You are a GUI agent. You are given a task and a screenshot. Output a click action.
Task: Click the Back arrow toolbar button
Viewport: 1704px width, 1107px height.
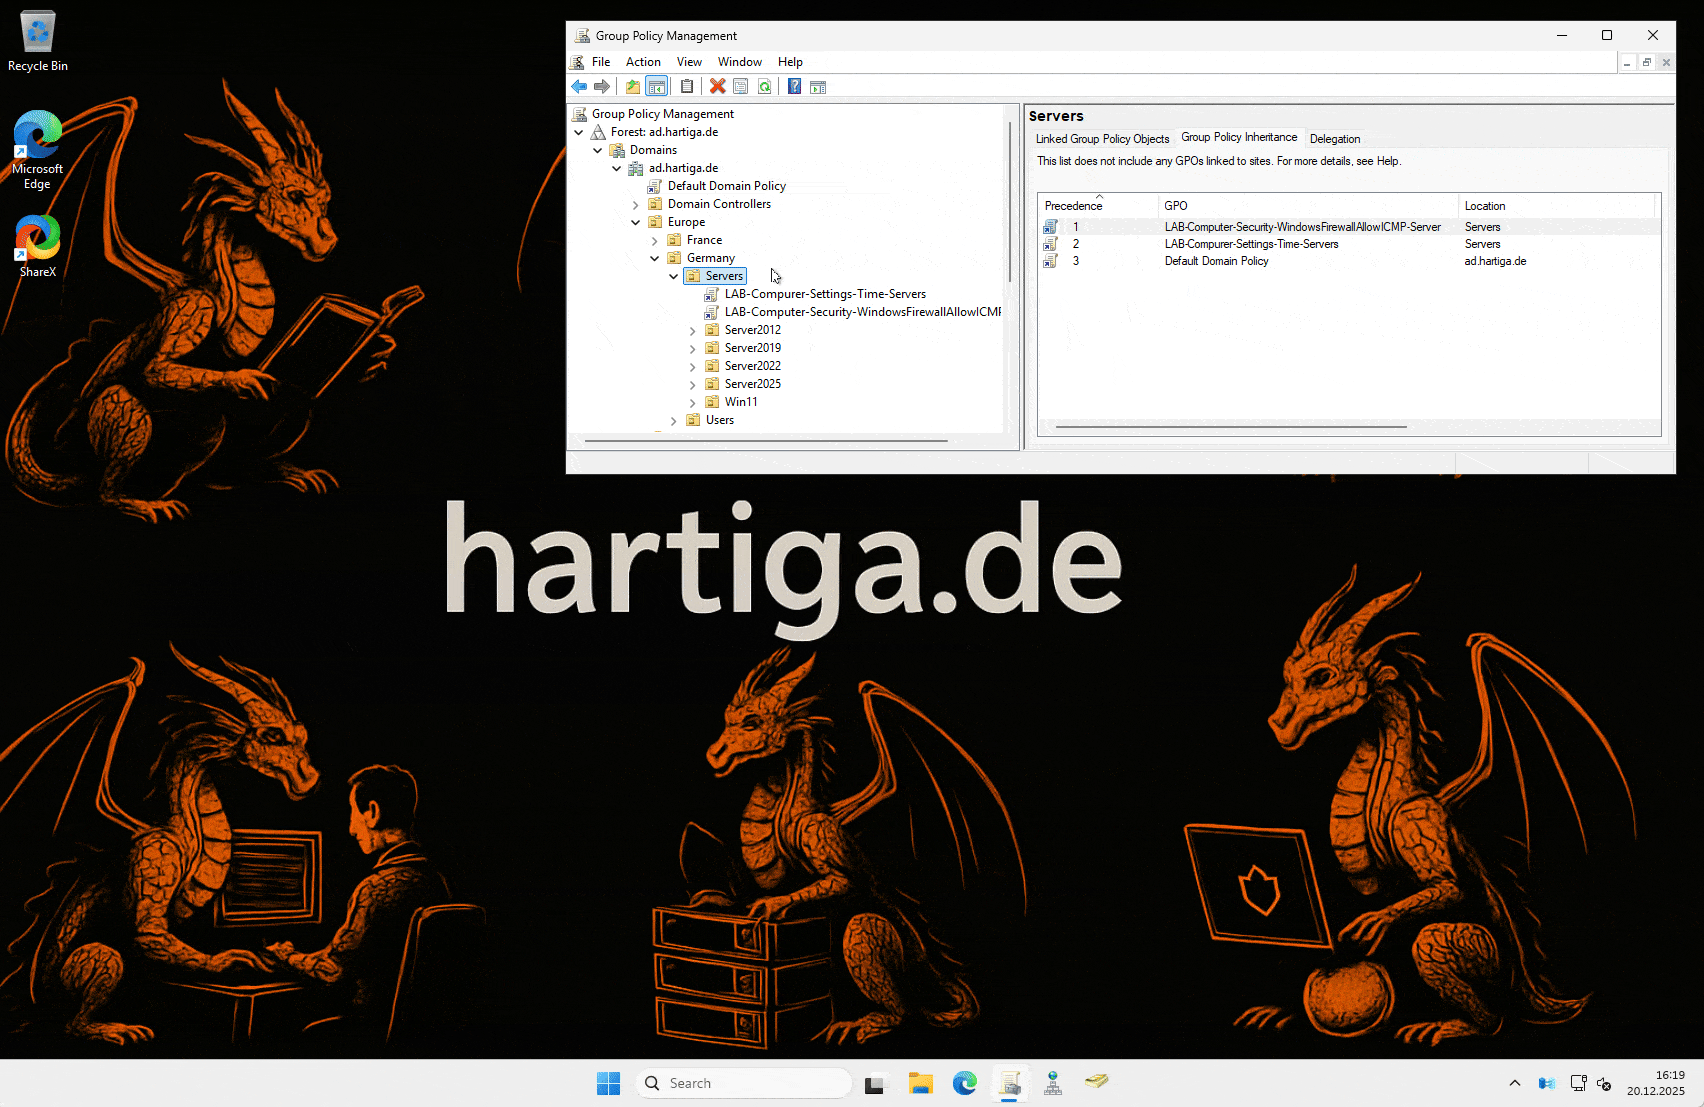579,87
